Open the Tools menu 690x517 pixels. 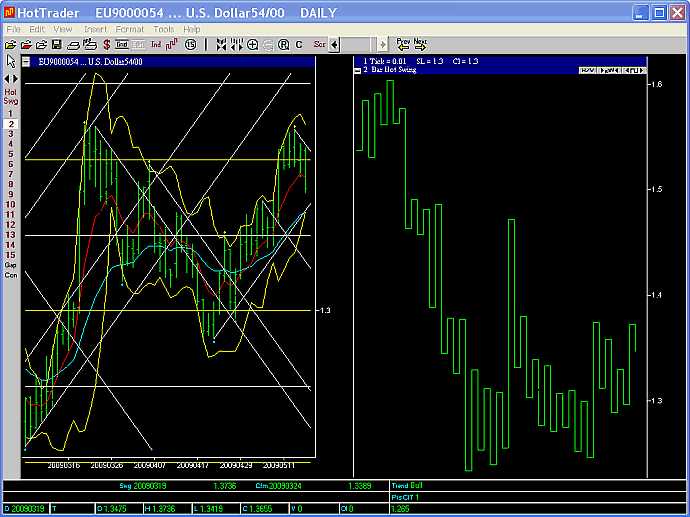(x=164, y=29)
